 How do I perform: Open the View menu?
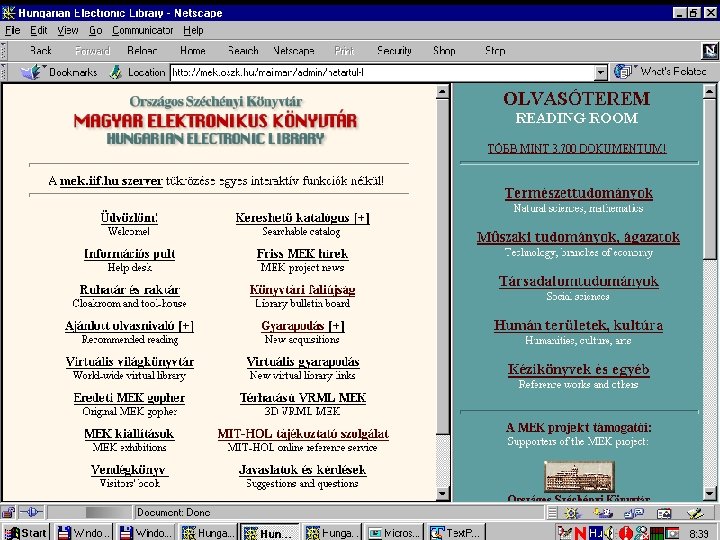[68, 30]
